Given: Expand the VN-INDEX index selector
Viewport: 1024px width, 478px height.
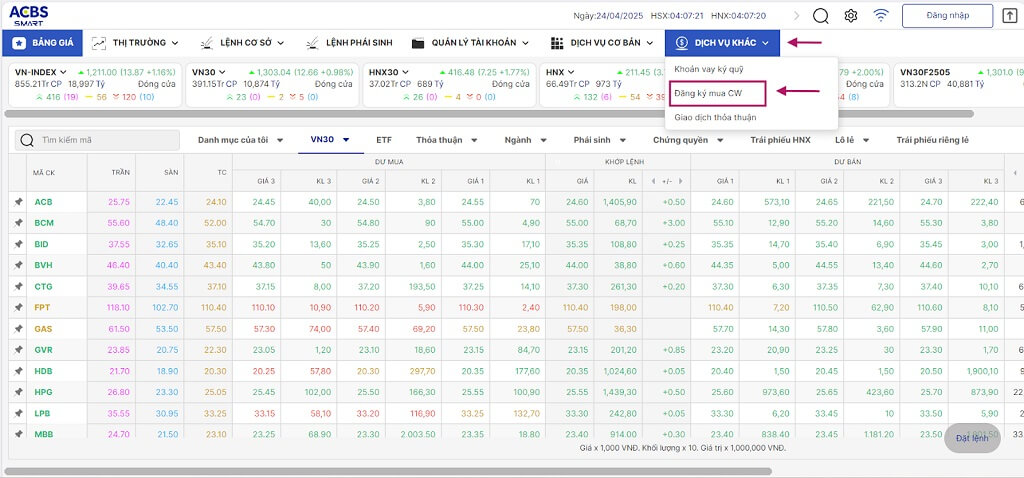Looking at the screenshot, I should 63,72.
